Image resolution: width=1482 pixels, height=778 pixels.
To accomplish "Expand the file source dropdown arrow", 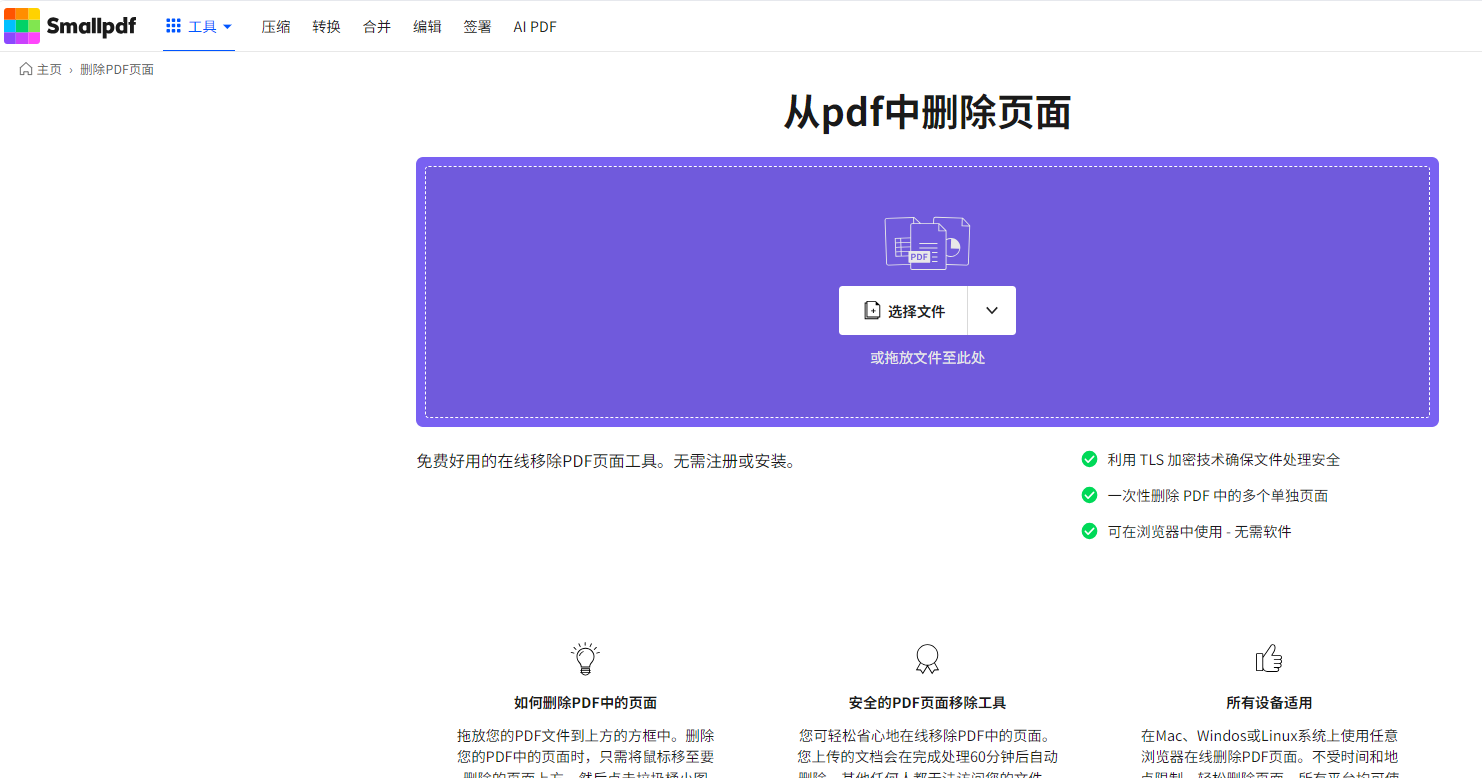I will pyautogui.click(x=991, y=311).
